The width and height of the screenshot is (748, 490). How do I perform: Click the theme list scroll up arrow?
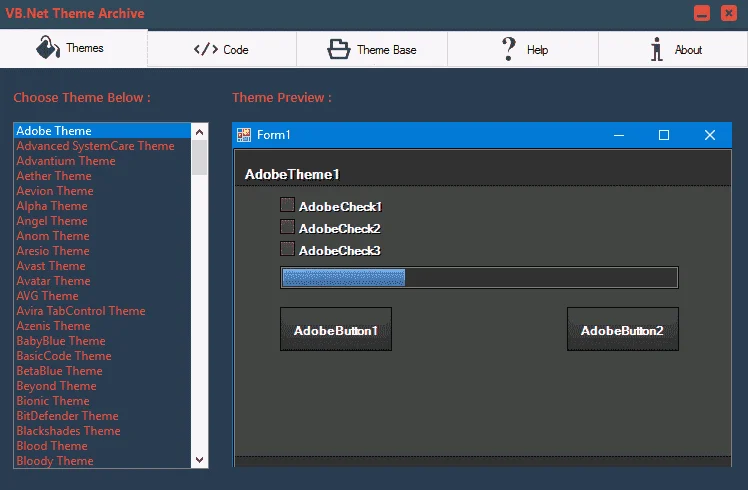(199, 132)
